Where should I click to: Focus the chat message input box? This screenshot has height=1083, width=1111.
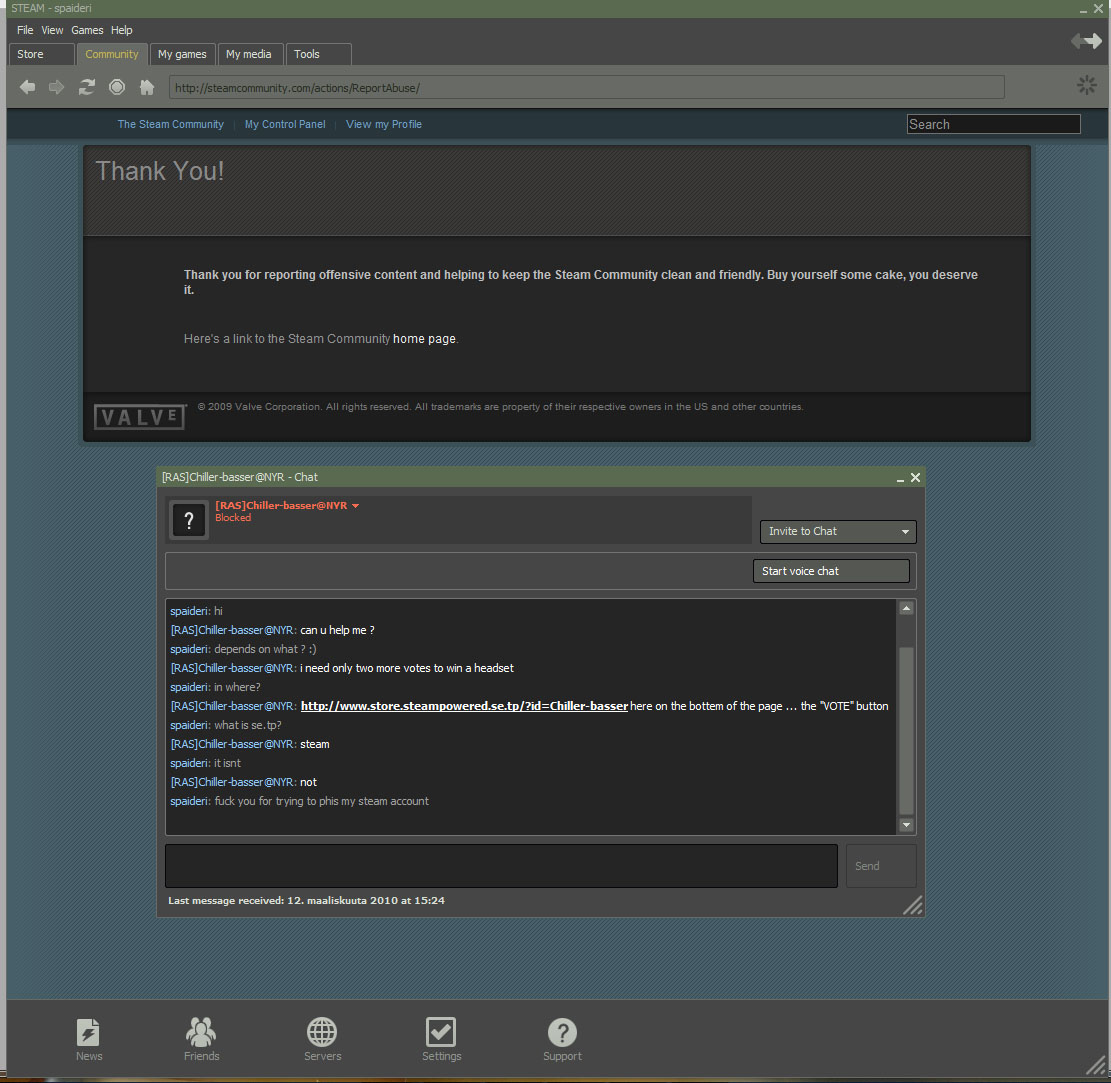tap(501, 866)
